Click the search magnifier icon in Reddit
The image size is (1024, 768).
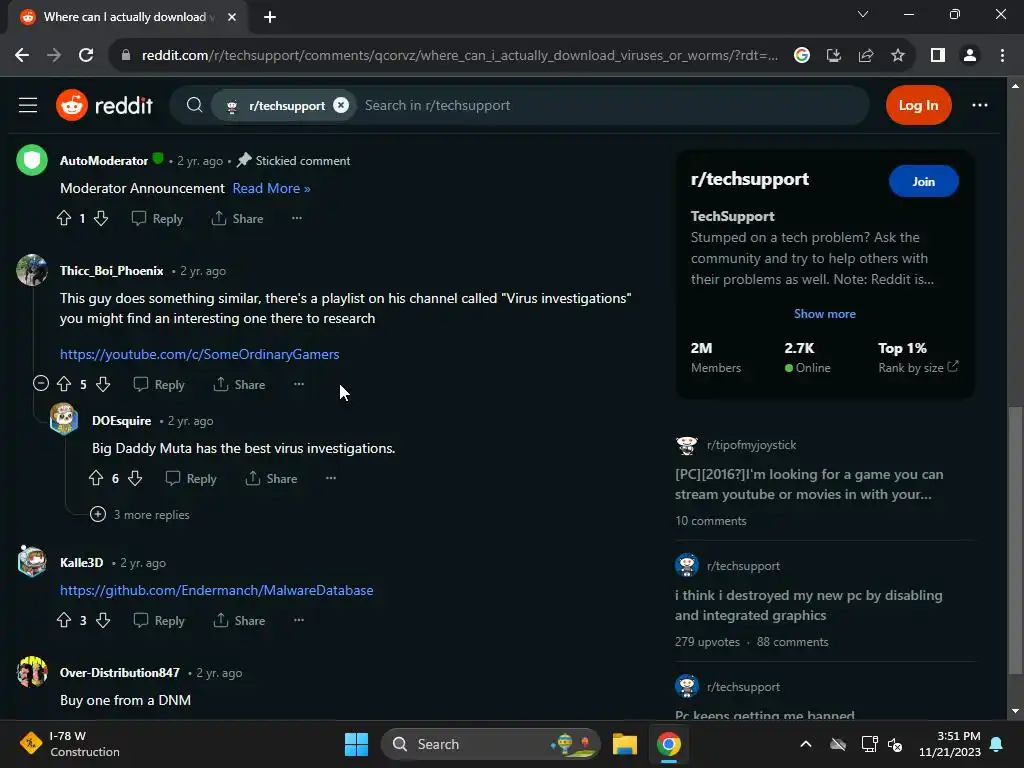coord(194,105)
